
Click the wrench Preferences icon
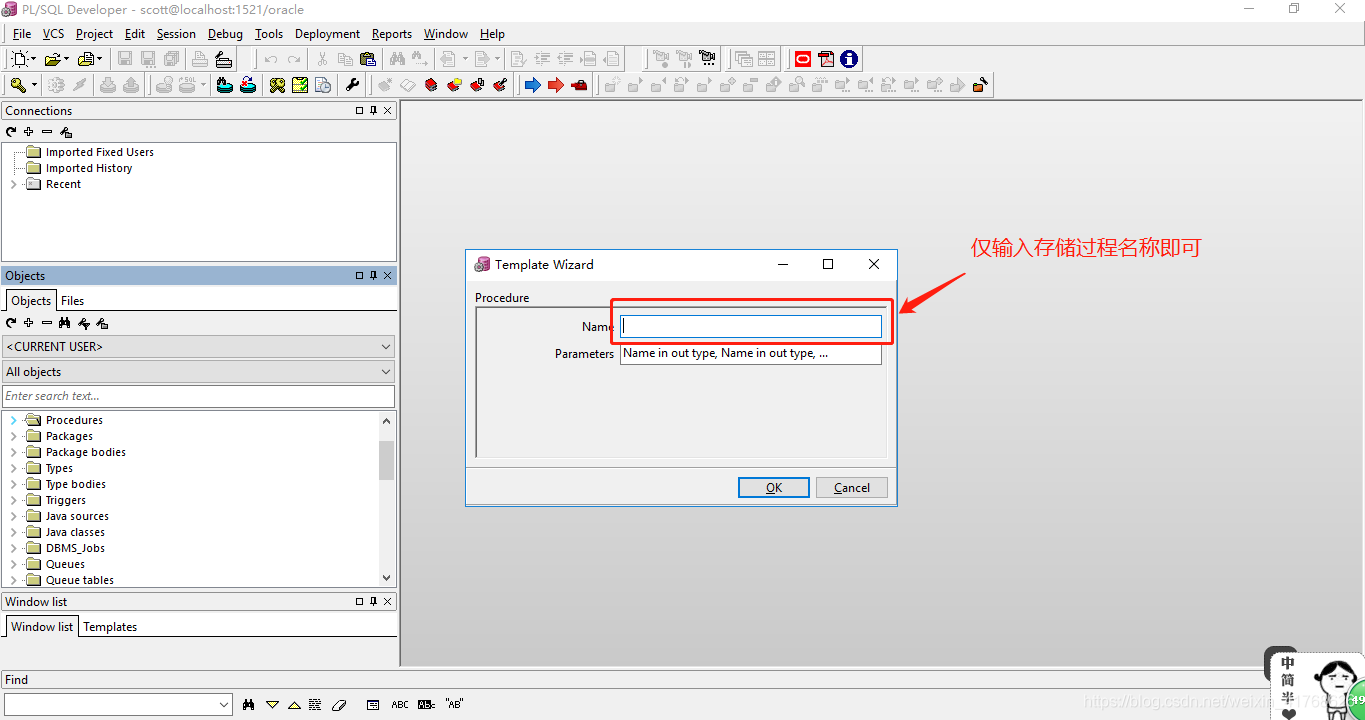352,85
